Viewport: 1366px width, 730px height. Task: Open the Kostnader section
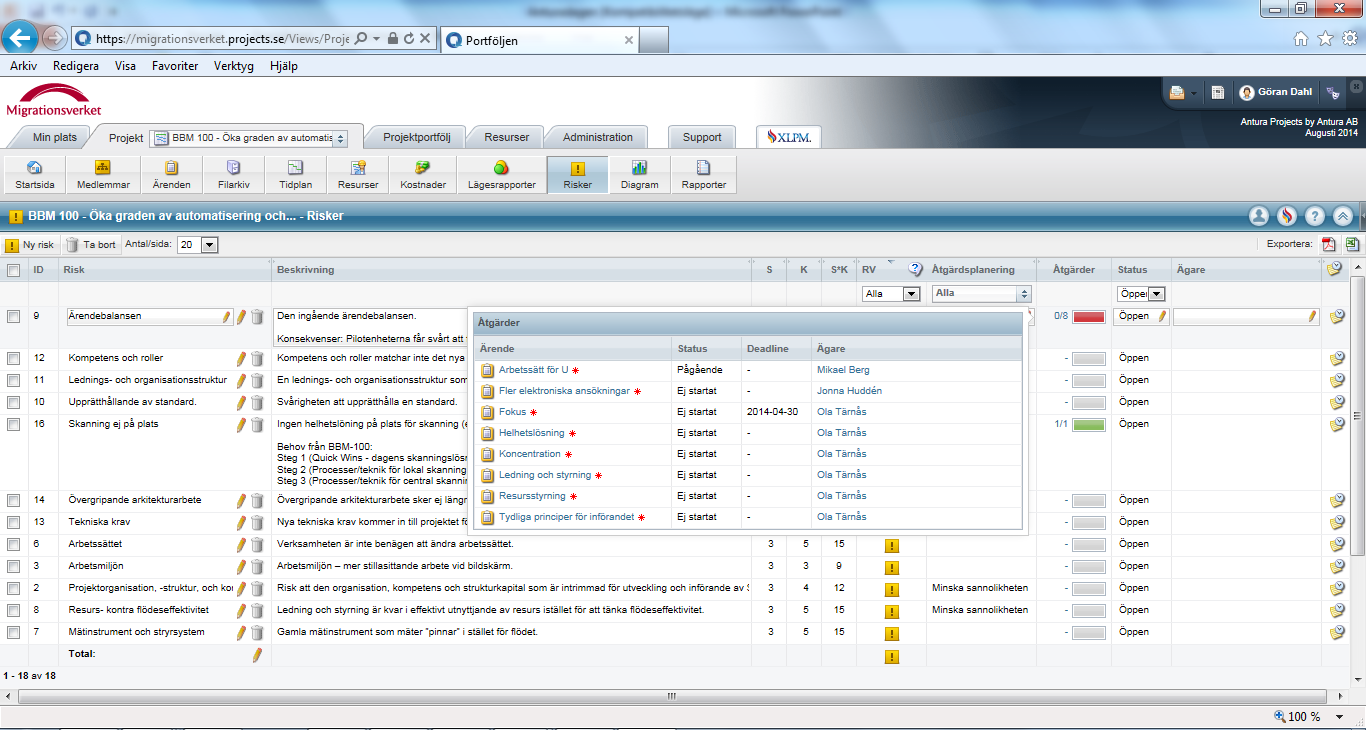(x=422, y=174)
